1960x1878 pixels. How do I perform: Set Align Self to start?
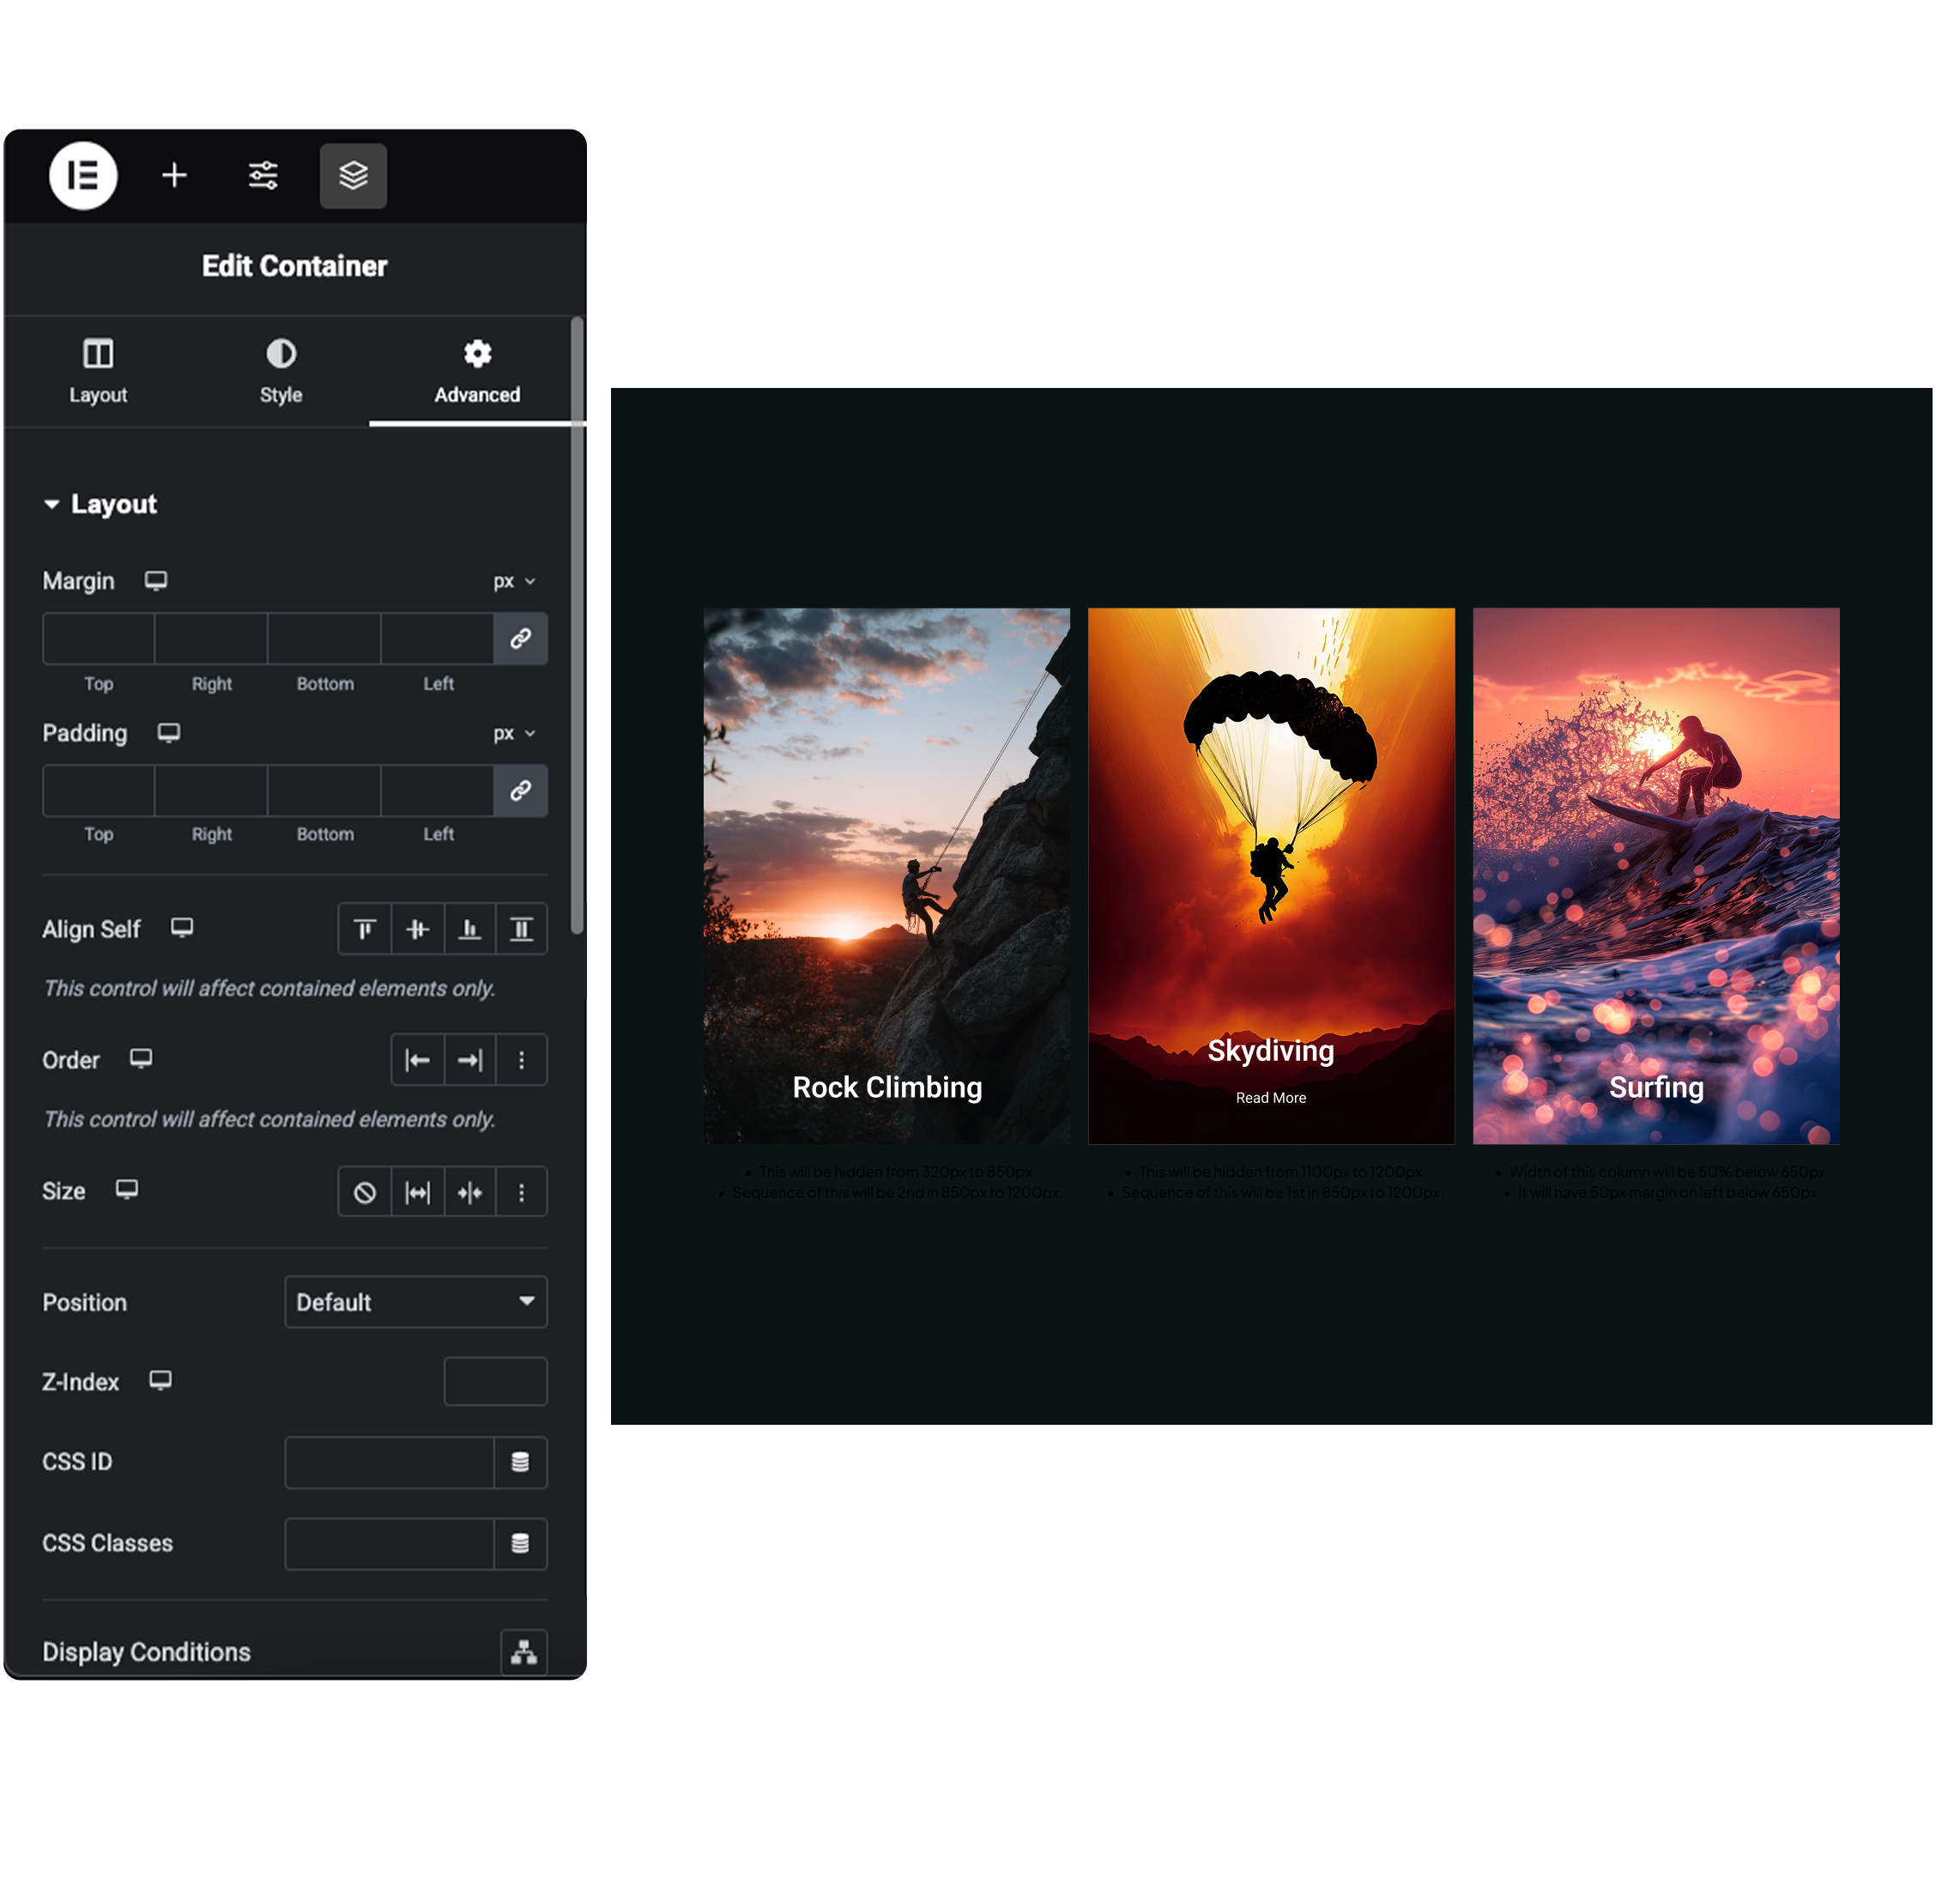pos(365,930)
